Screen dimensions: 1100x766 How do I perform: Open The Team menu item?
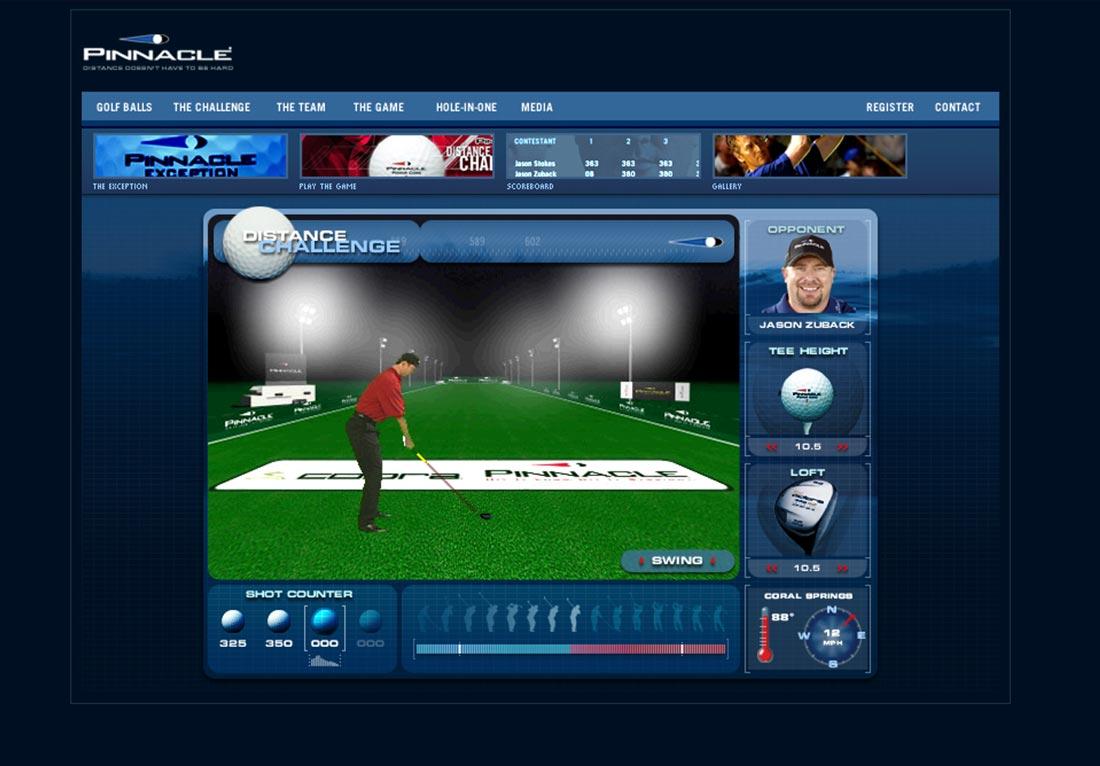(301, 107)
